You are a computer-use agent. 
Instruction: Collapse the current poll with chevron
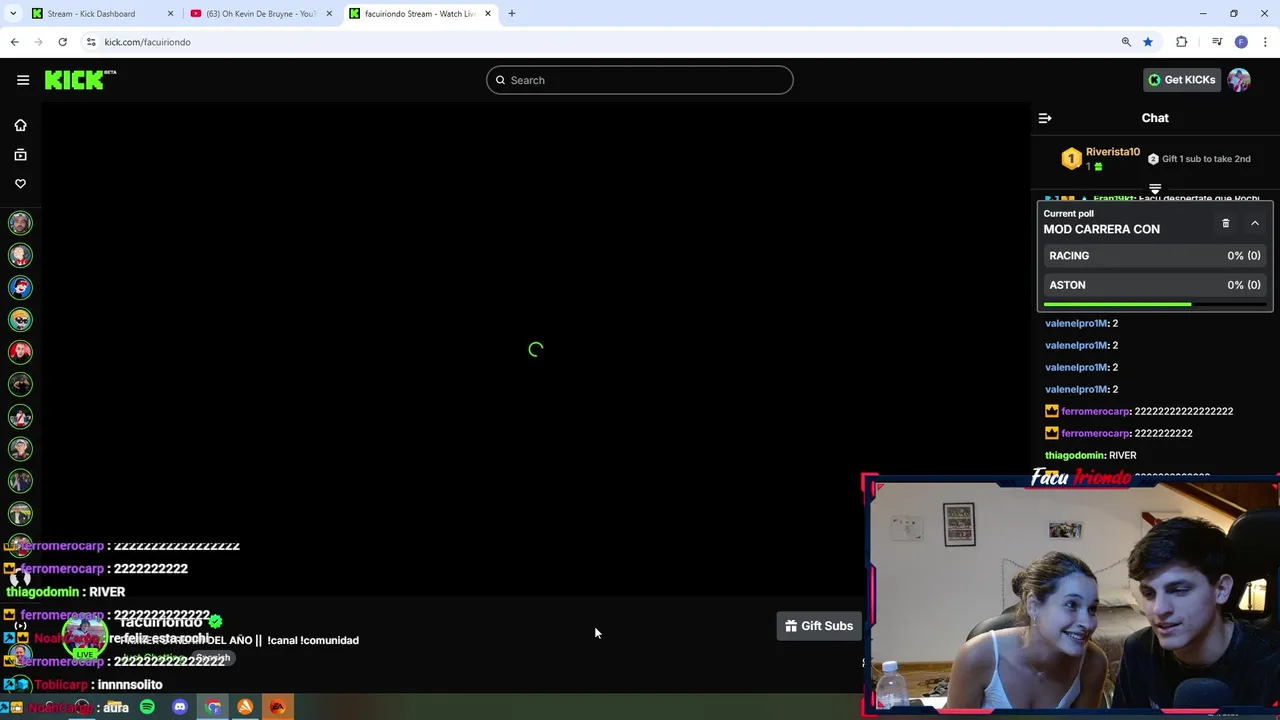pyautogui.click(x=1255, y=223)
